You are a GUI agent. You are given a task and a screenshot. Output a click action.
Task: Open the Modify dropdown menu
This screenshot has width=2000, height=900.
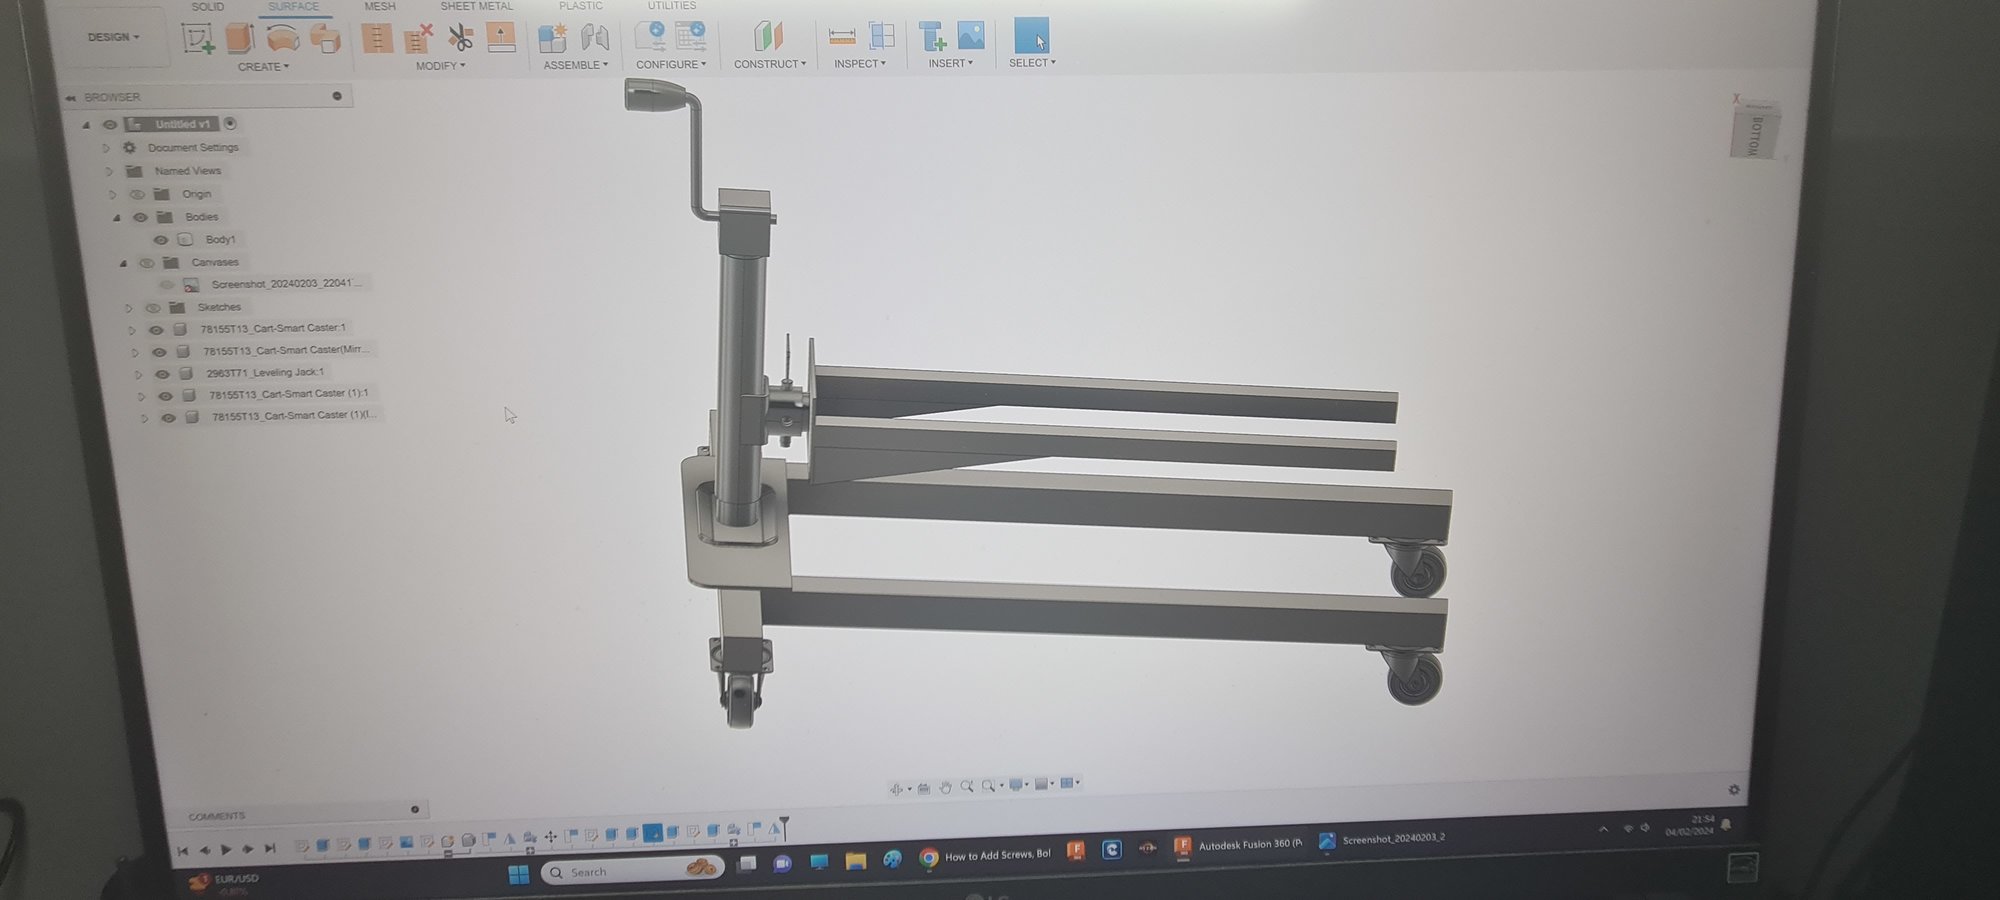click(440, 66)
